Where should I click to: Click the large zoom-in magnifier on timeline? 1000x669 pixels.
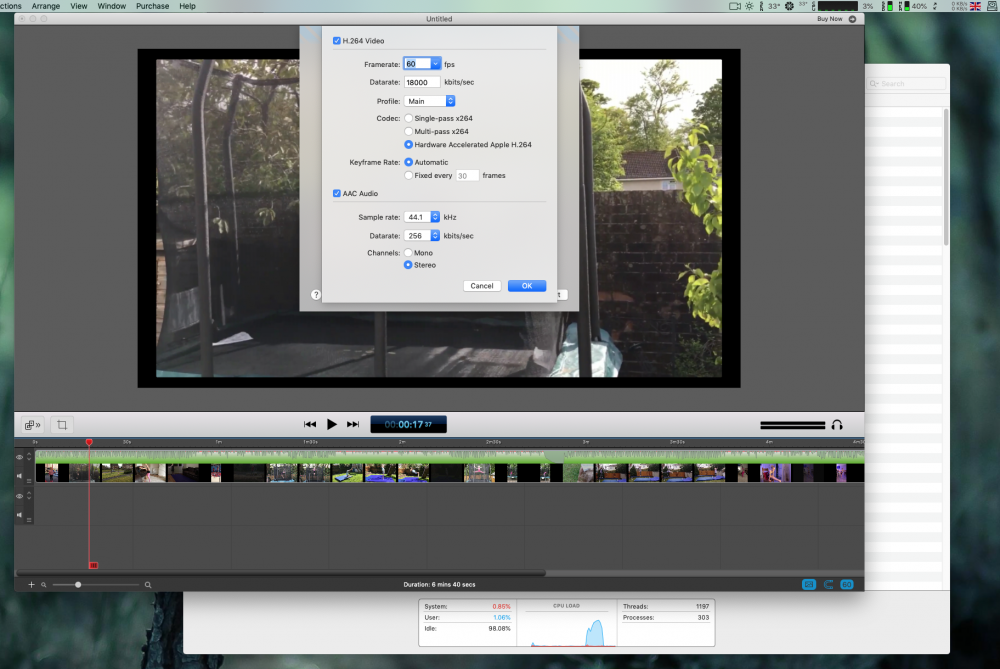(x=148, y=585)
